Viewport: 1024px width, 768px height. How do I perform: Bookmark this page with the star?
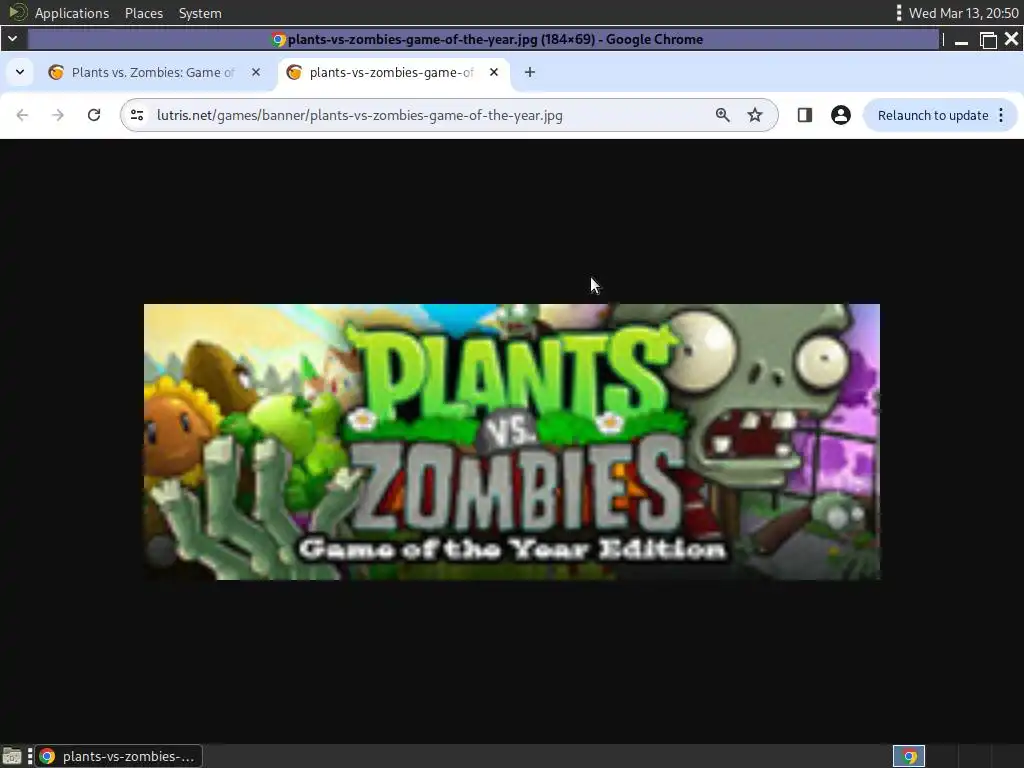(755, 115)
